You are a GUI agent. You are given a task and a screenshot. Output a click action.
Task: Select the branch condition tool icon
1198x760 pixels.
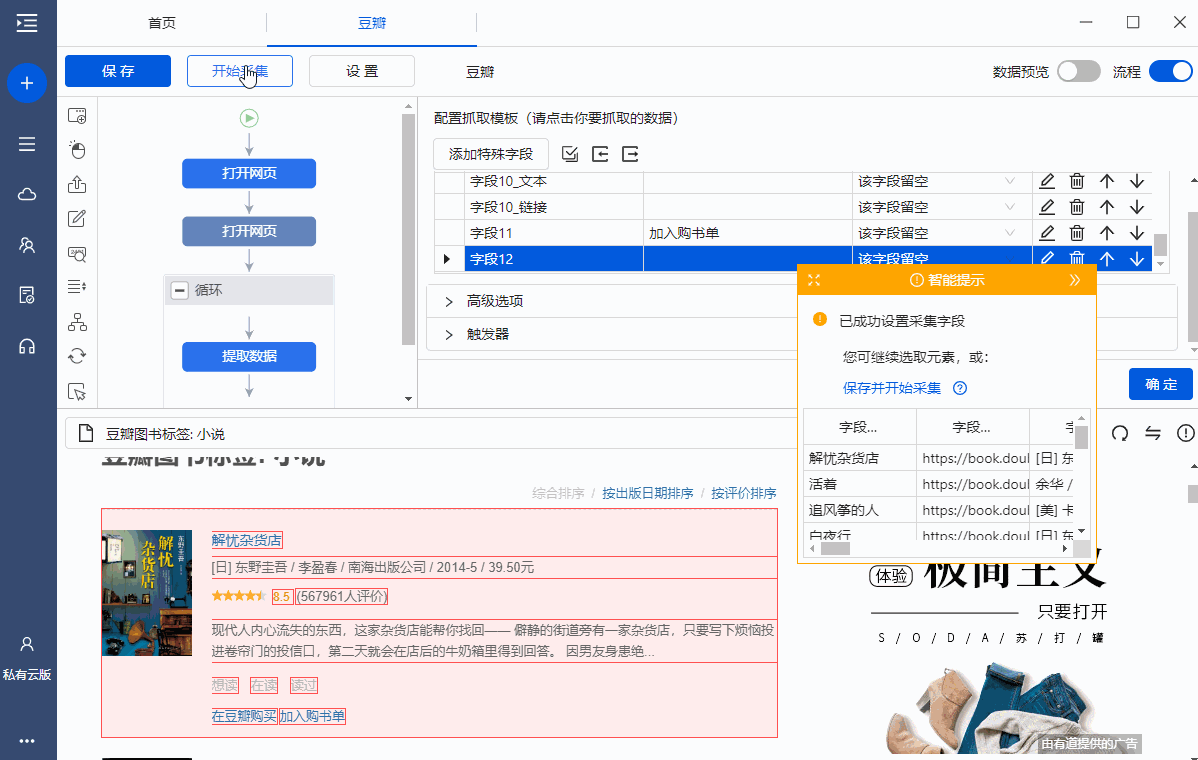point(77,322)
